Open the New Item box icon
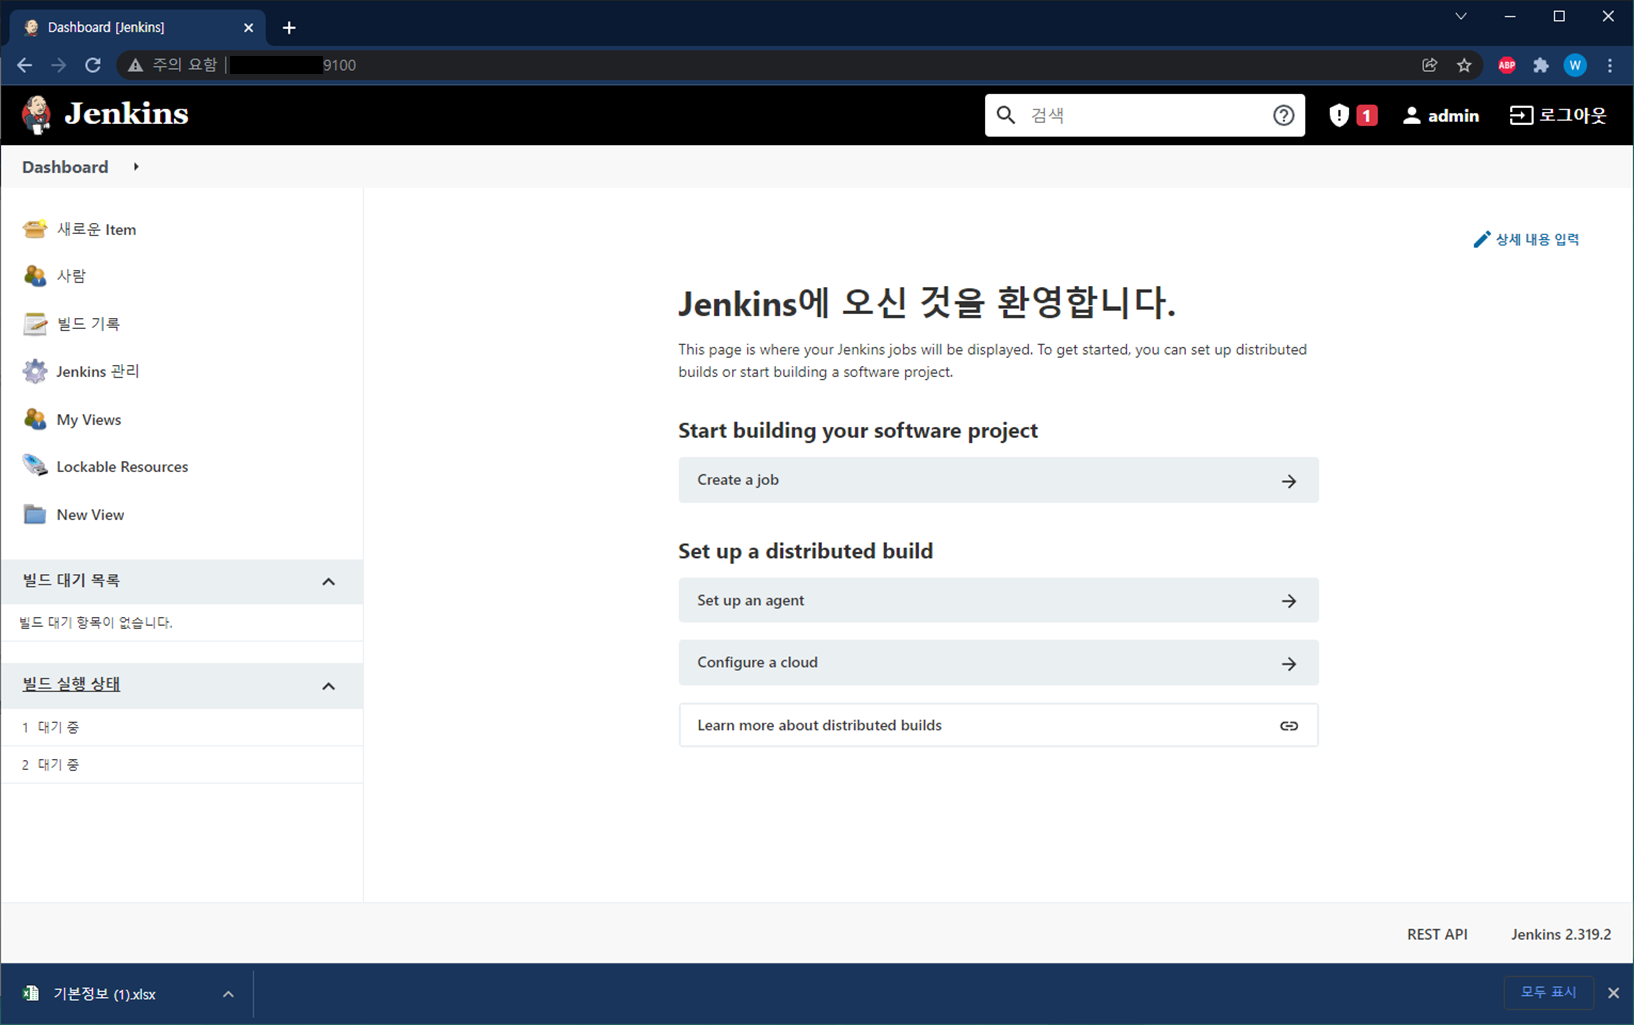 35,229
